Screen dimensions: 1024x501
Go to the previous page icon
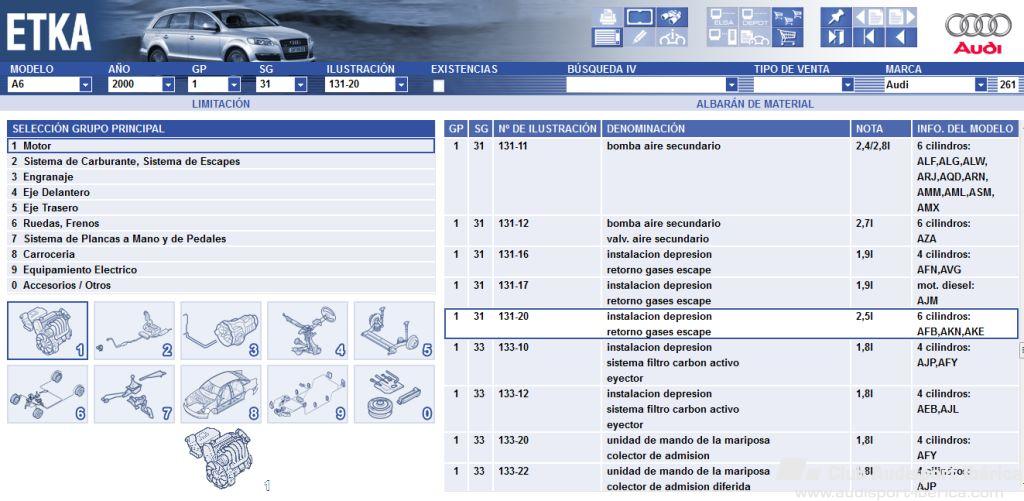tap(869, 17)
